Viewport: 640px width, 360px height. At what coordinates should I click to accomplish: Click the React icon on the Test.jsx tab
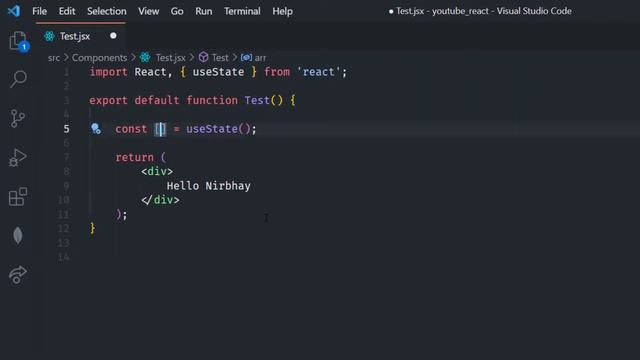pos(49,36)
